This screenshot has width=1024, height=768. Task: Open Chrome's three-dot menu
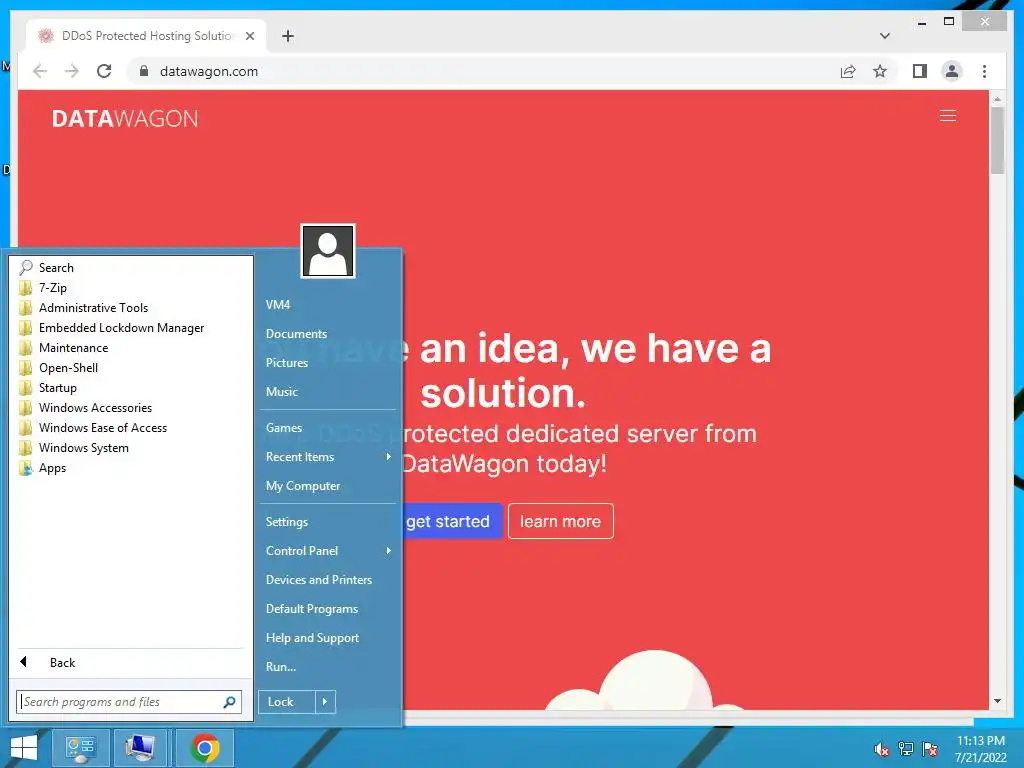(984, 71)
